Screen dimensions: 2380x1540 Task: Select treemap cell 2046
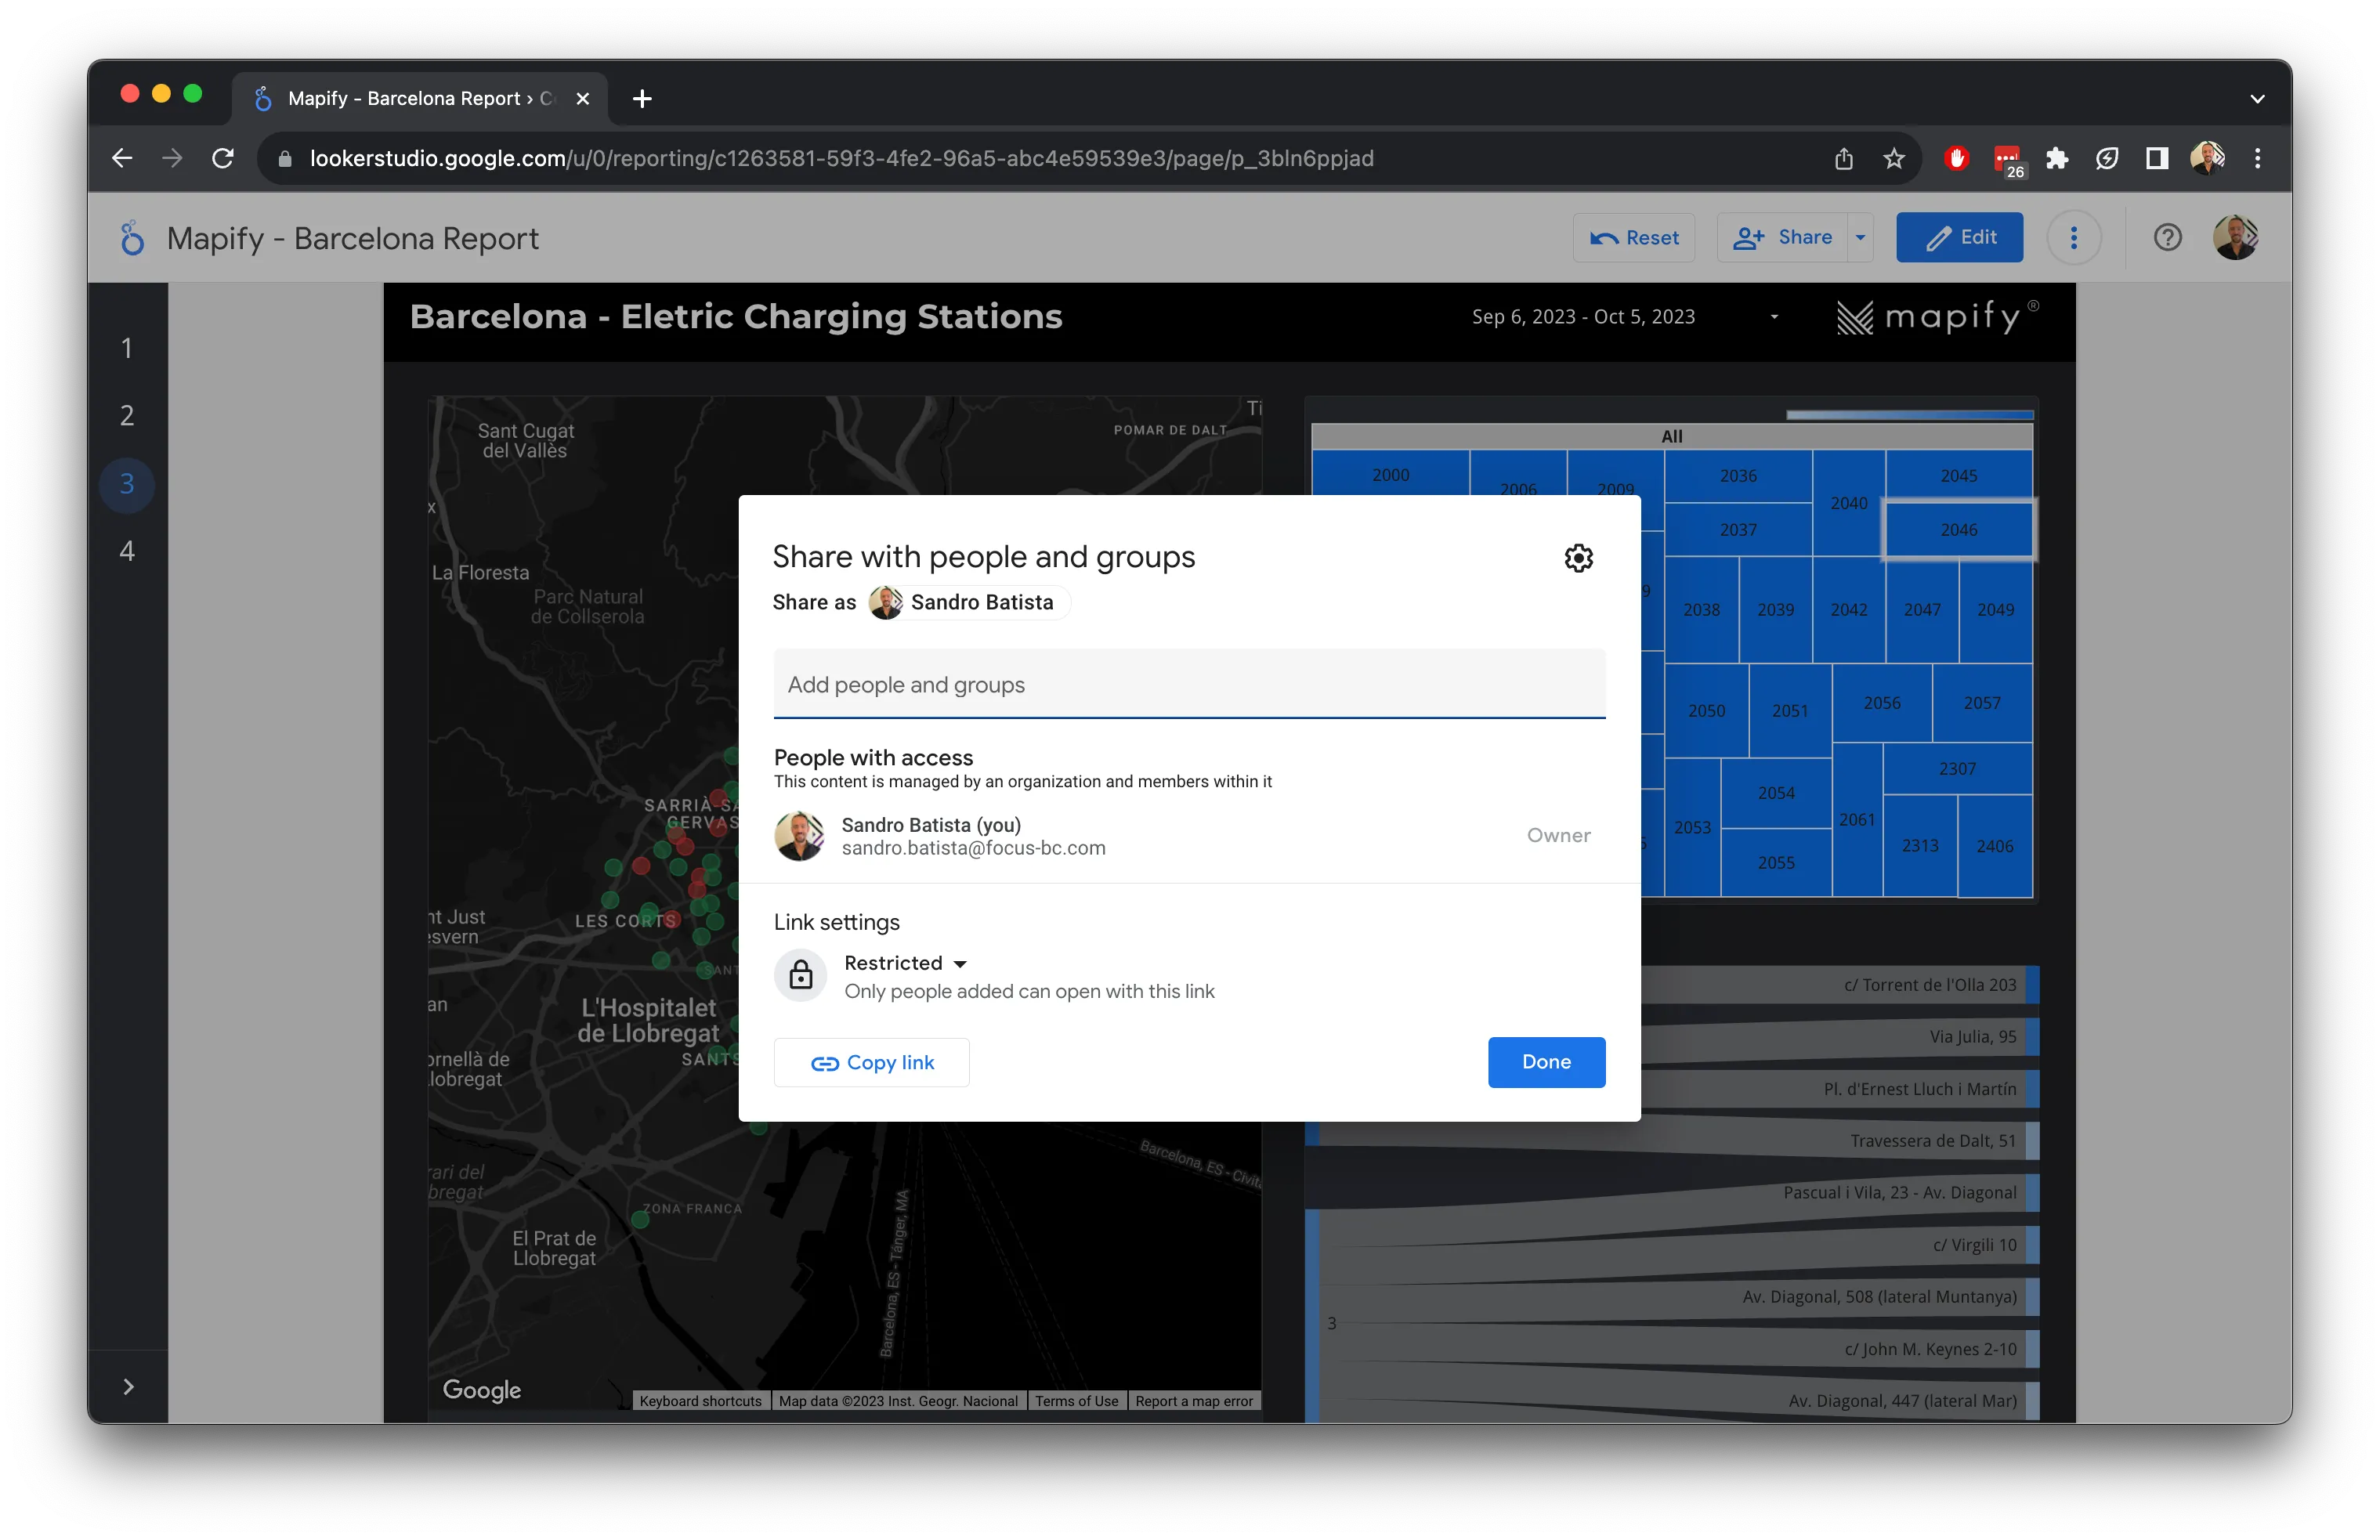pyautogui.click(x=1958, y=530)
